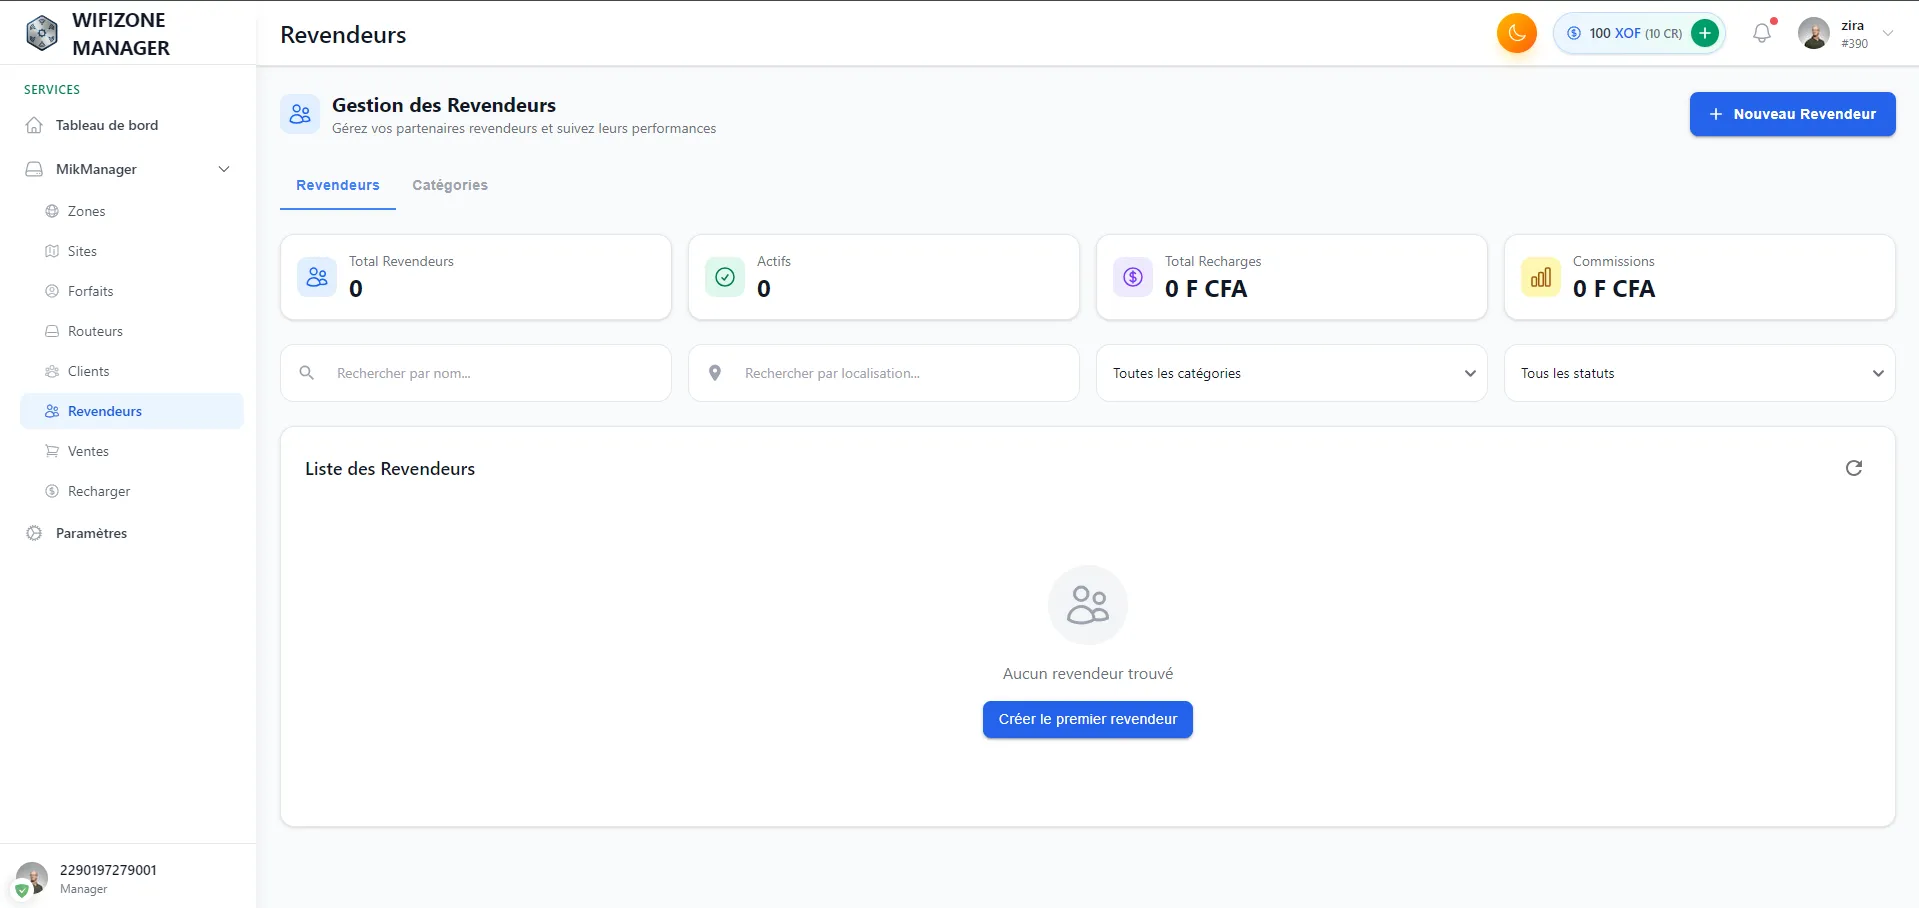This screenshot has width=1919, height=908.
Task: Open Paramètres from the sidebar
Action: coord(91,533)
